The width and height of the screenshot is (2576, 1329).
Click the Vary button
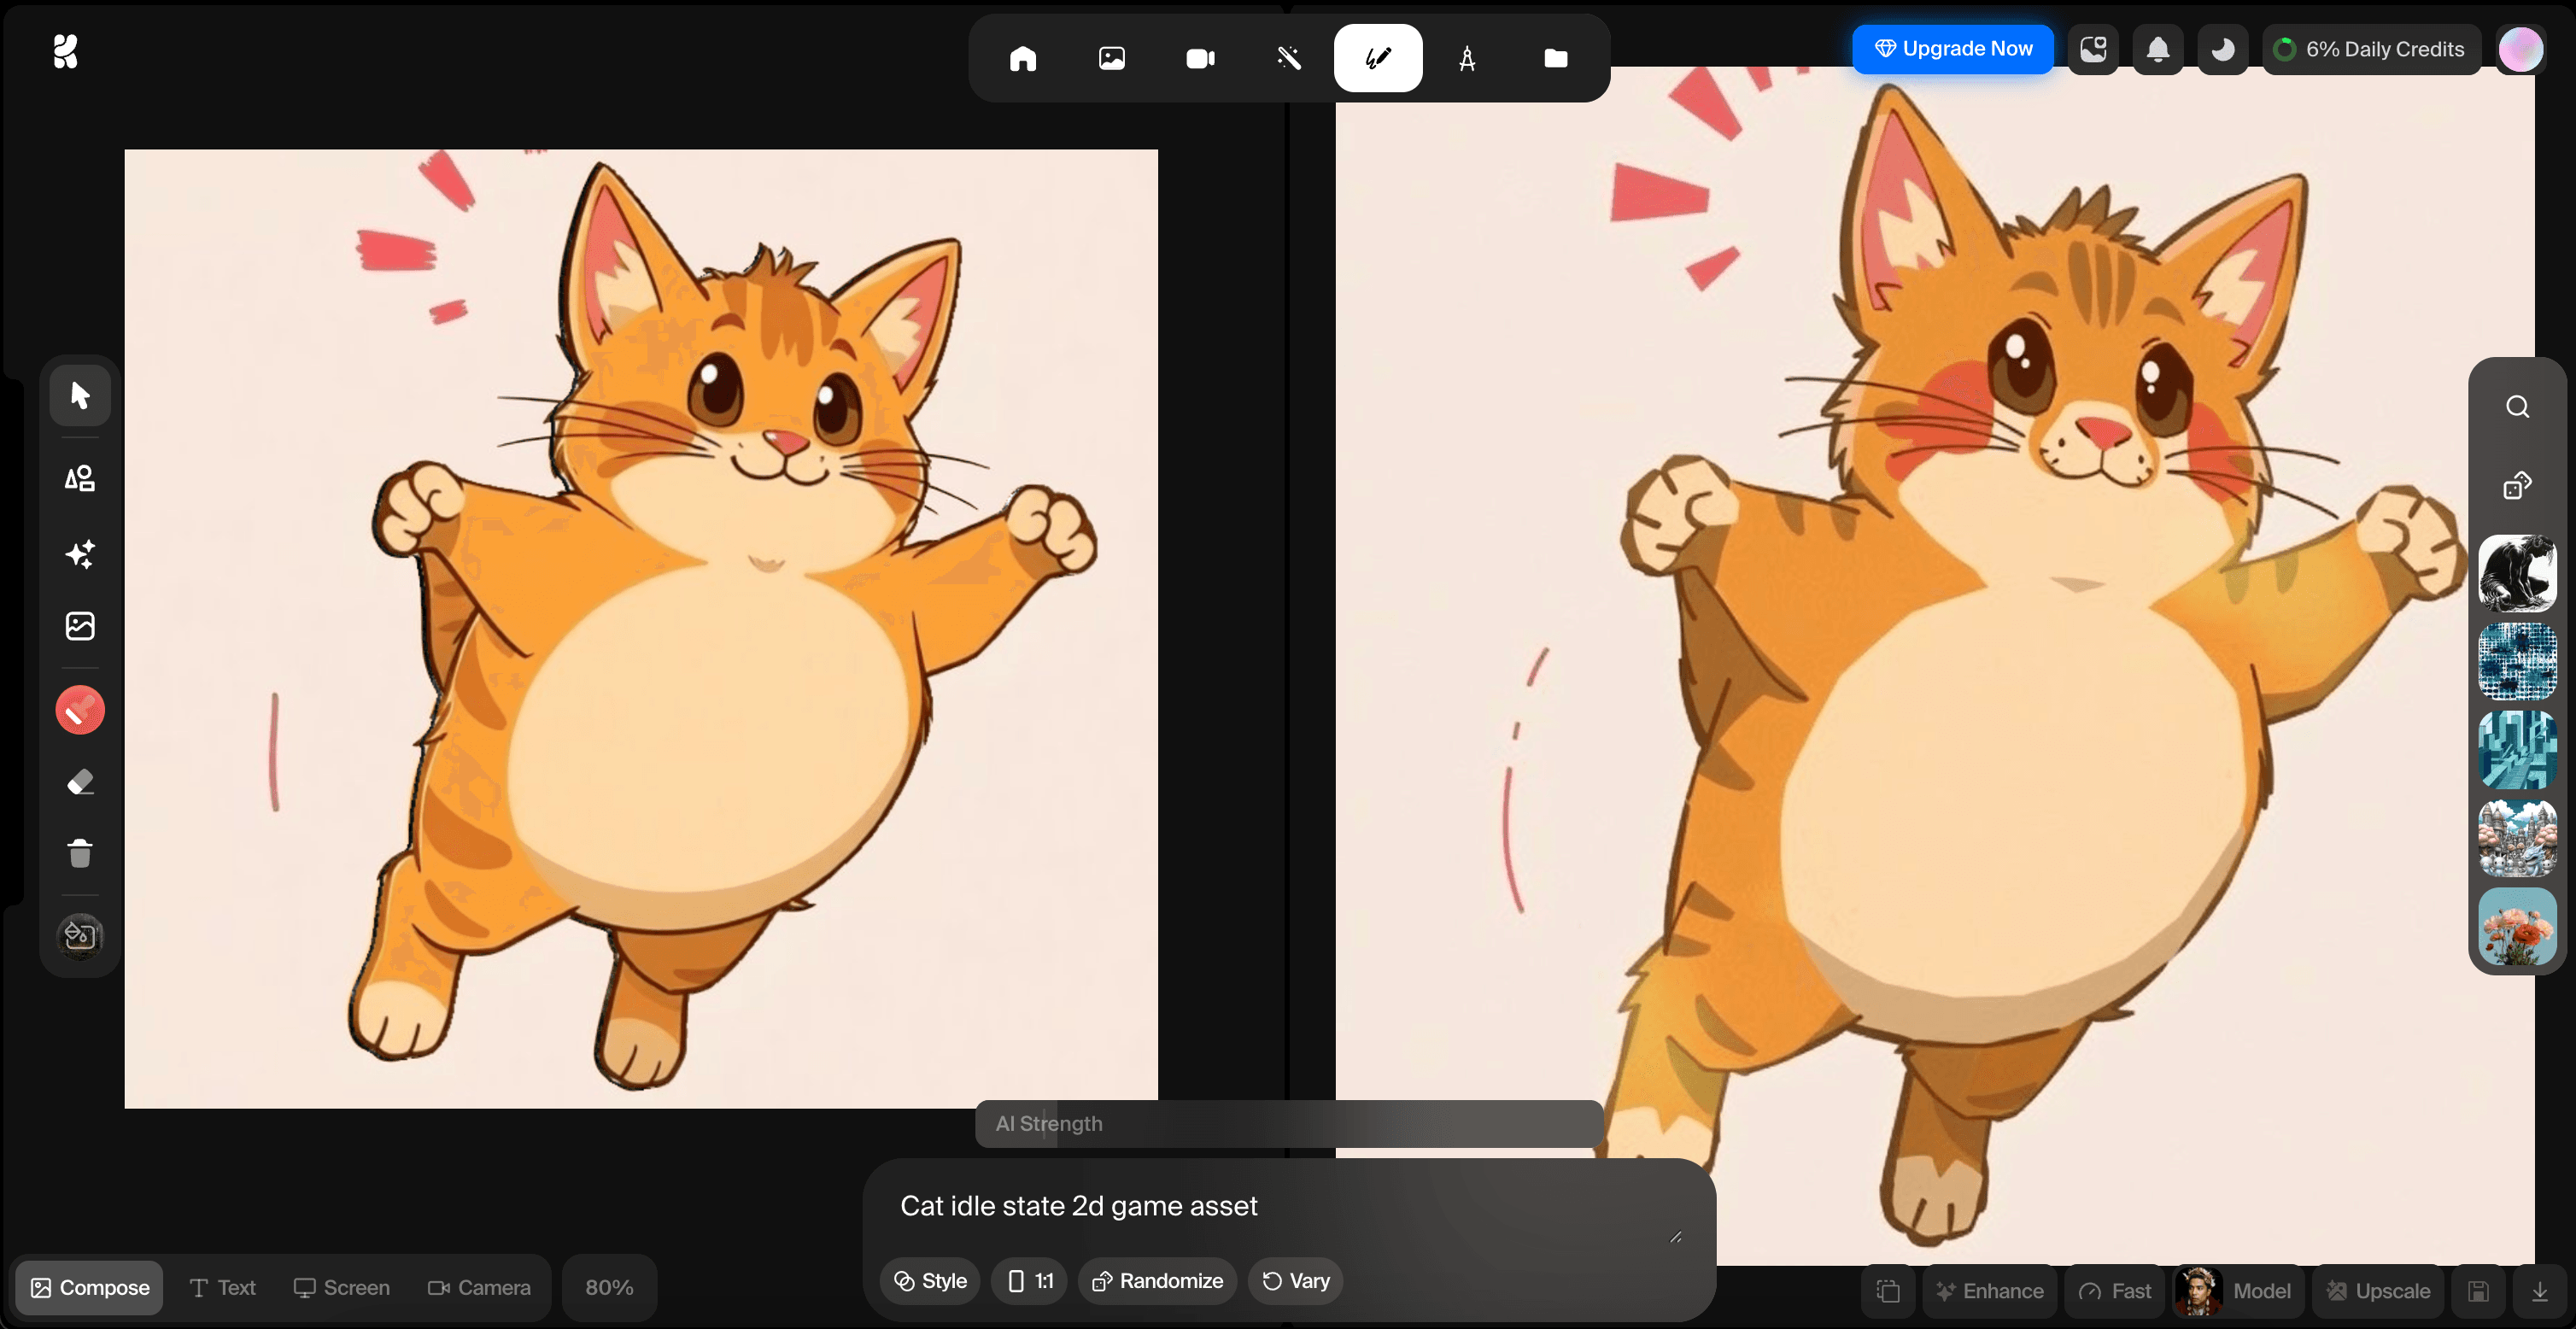click(x=1295, y=1281)
